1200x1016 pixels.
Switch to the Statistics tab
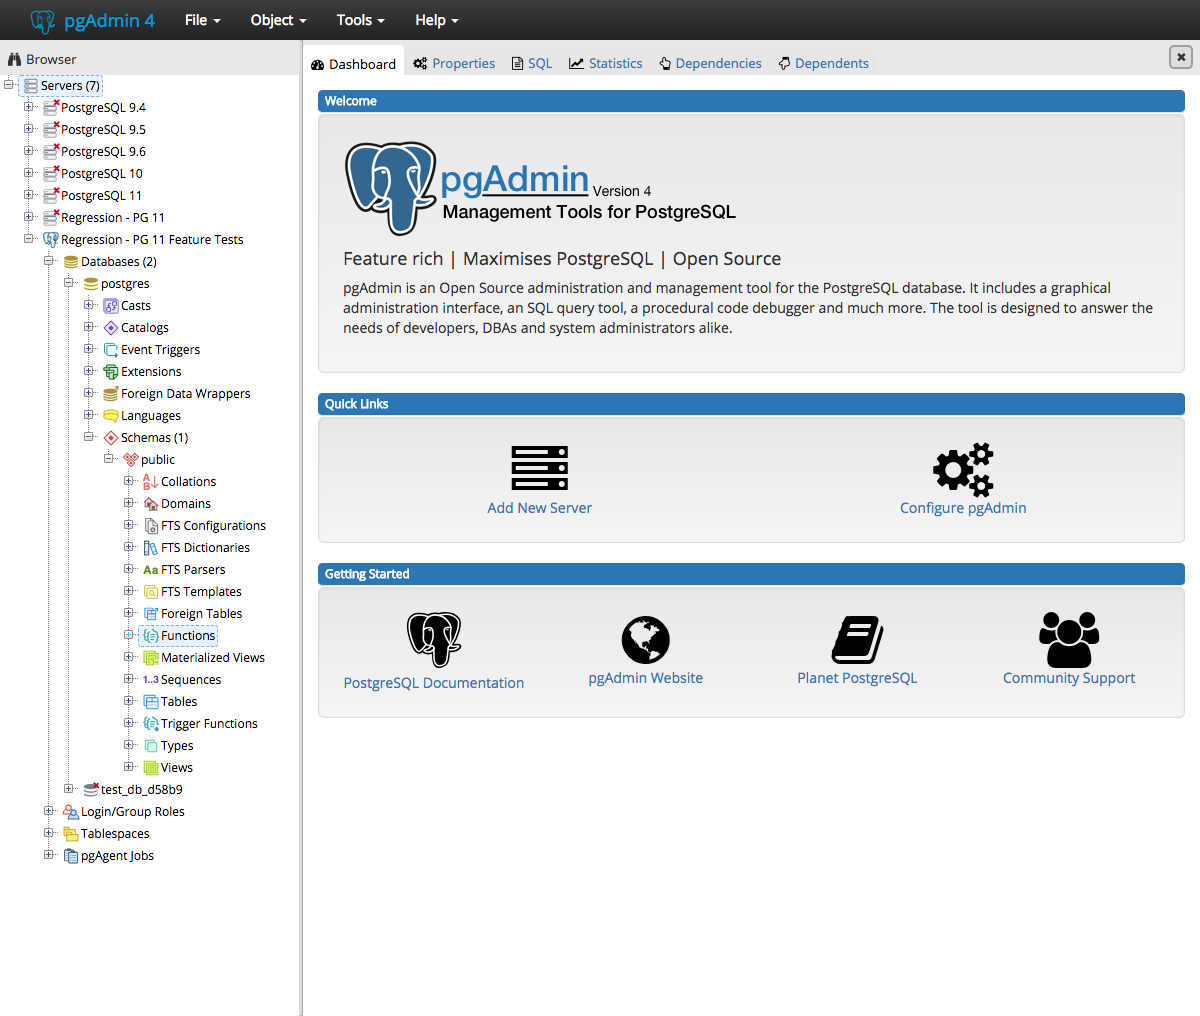pyautogui.click(x=606, y=63)
